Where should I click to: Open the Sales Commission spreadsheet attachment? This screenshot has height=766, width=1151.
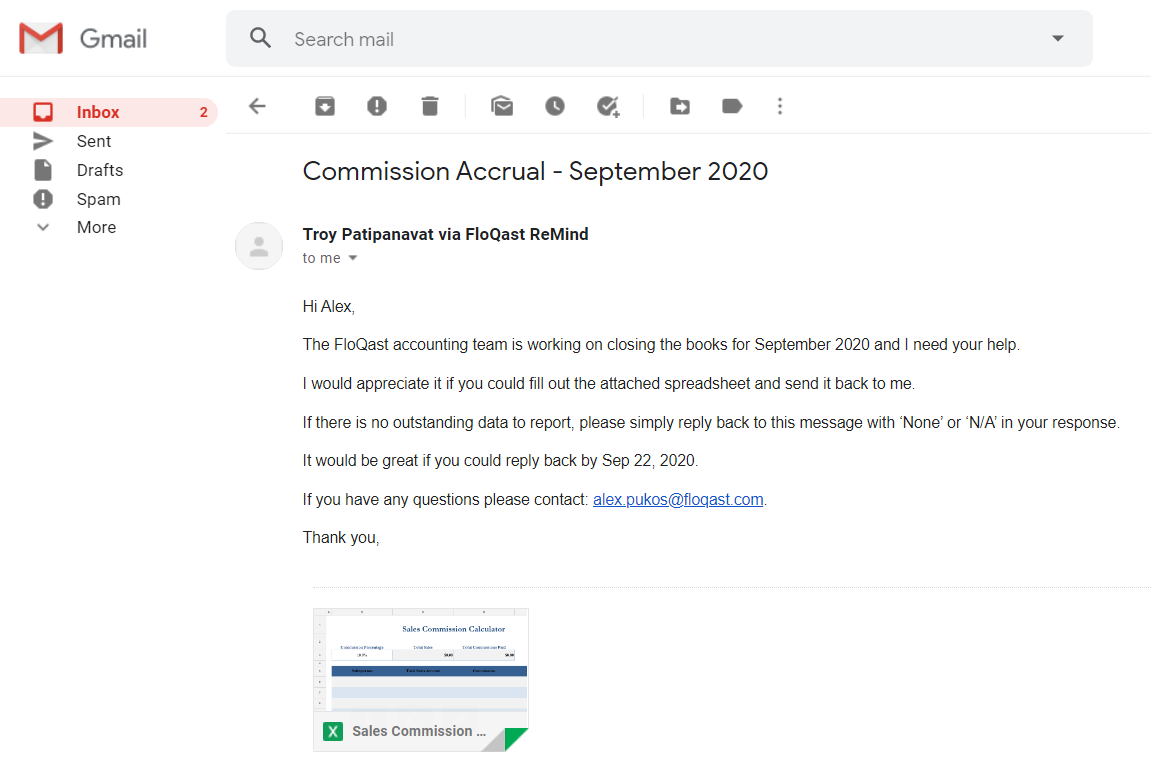click(x=420, y=679)
